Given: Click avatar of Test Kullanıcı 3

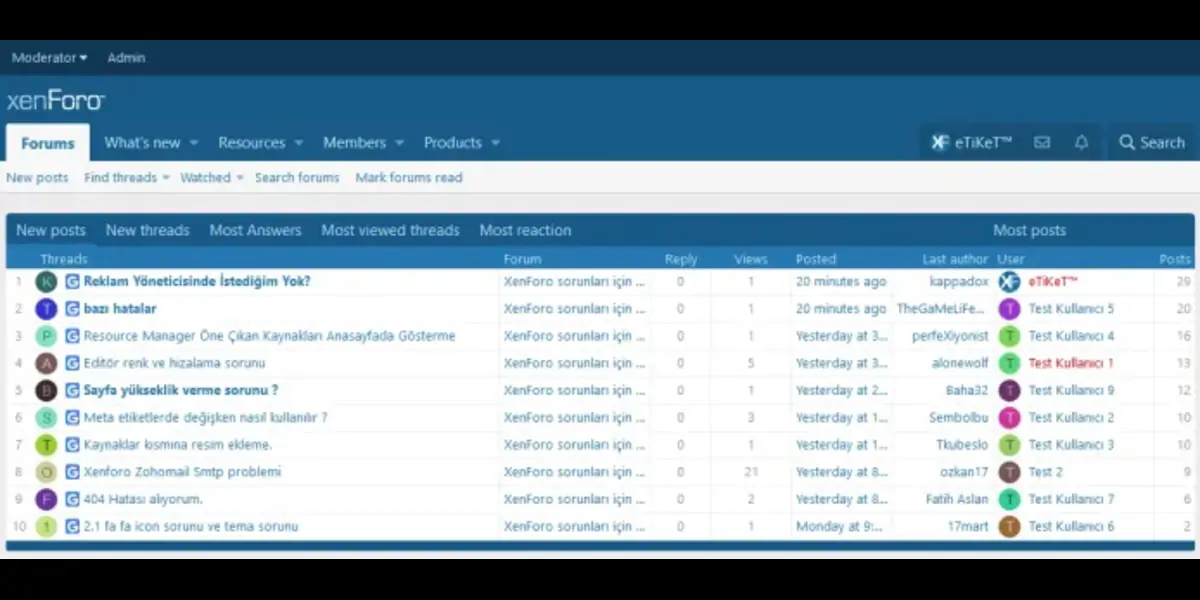Looking at the screenshot, I should tap(1010, 445).
